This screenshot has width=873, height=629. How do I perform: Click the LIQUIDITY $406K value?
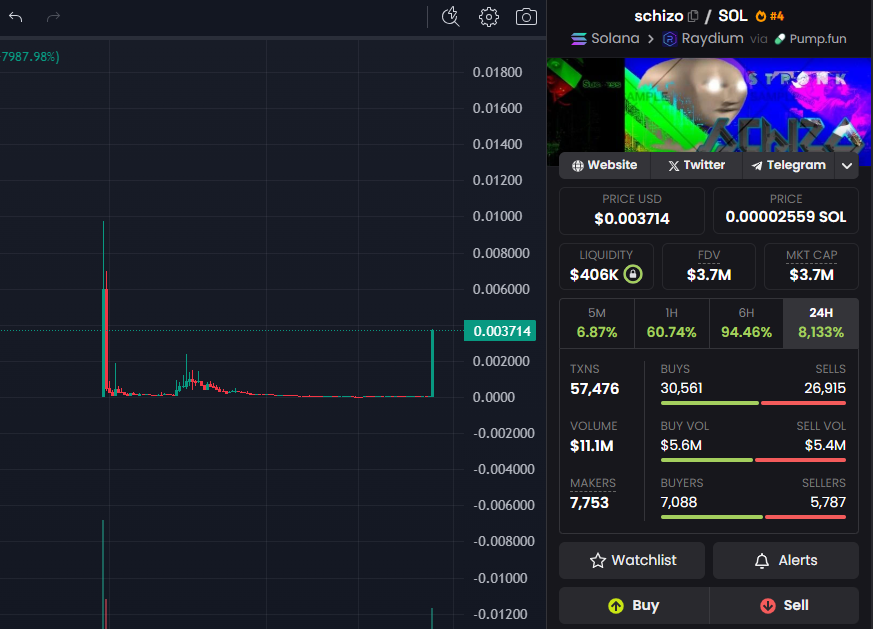click(x=594, y=274)
